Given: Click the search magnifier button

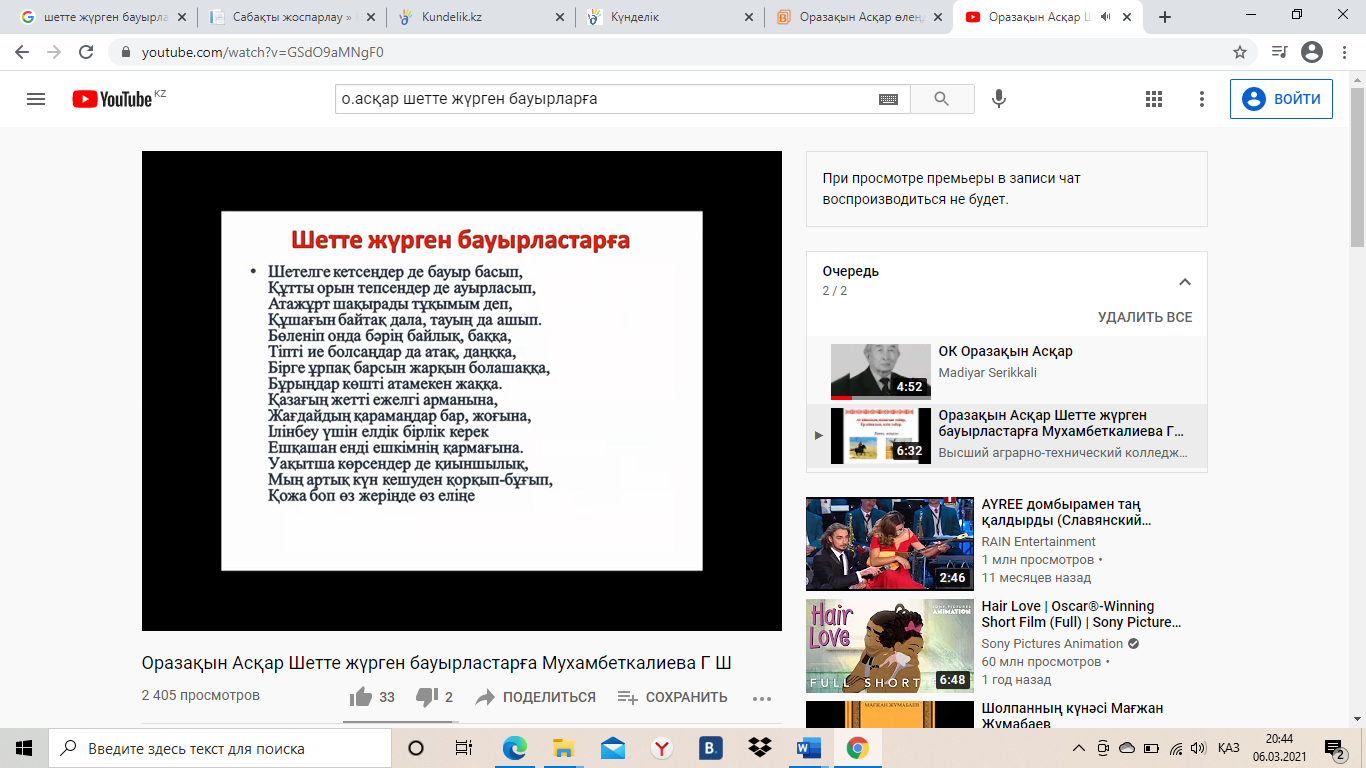Looking at the screenshot, I should 941,99.
